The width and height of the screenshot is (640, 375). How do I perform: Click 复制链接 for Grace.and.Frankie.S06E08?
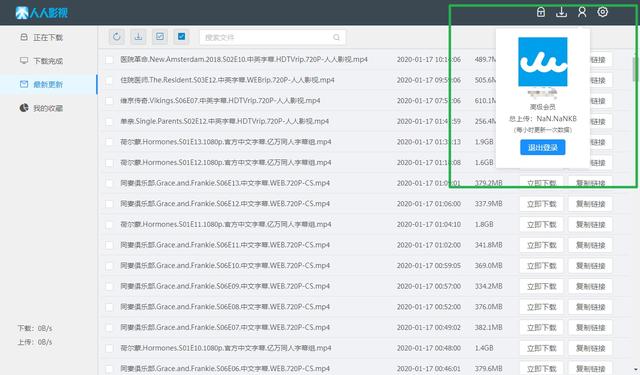(590, 307)
